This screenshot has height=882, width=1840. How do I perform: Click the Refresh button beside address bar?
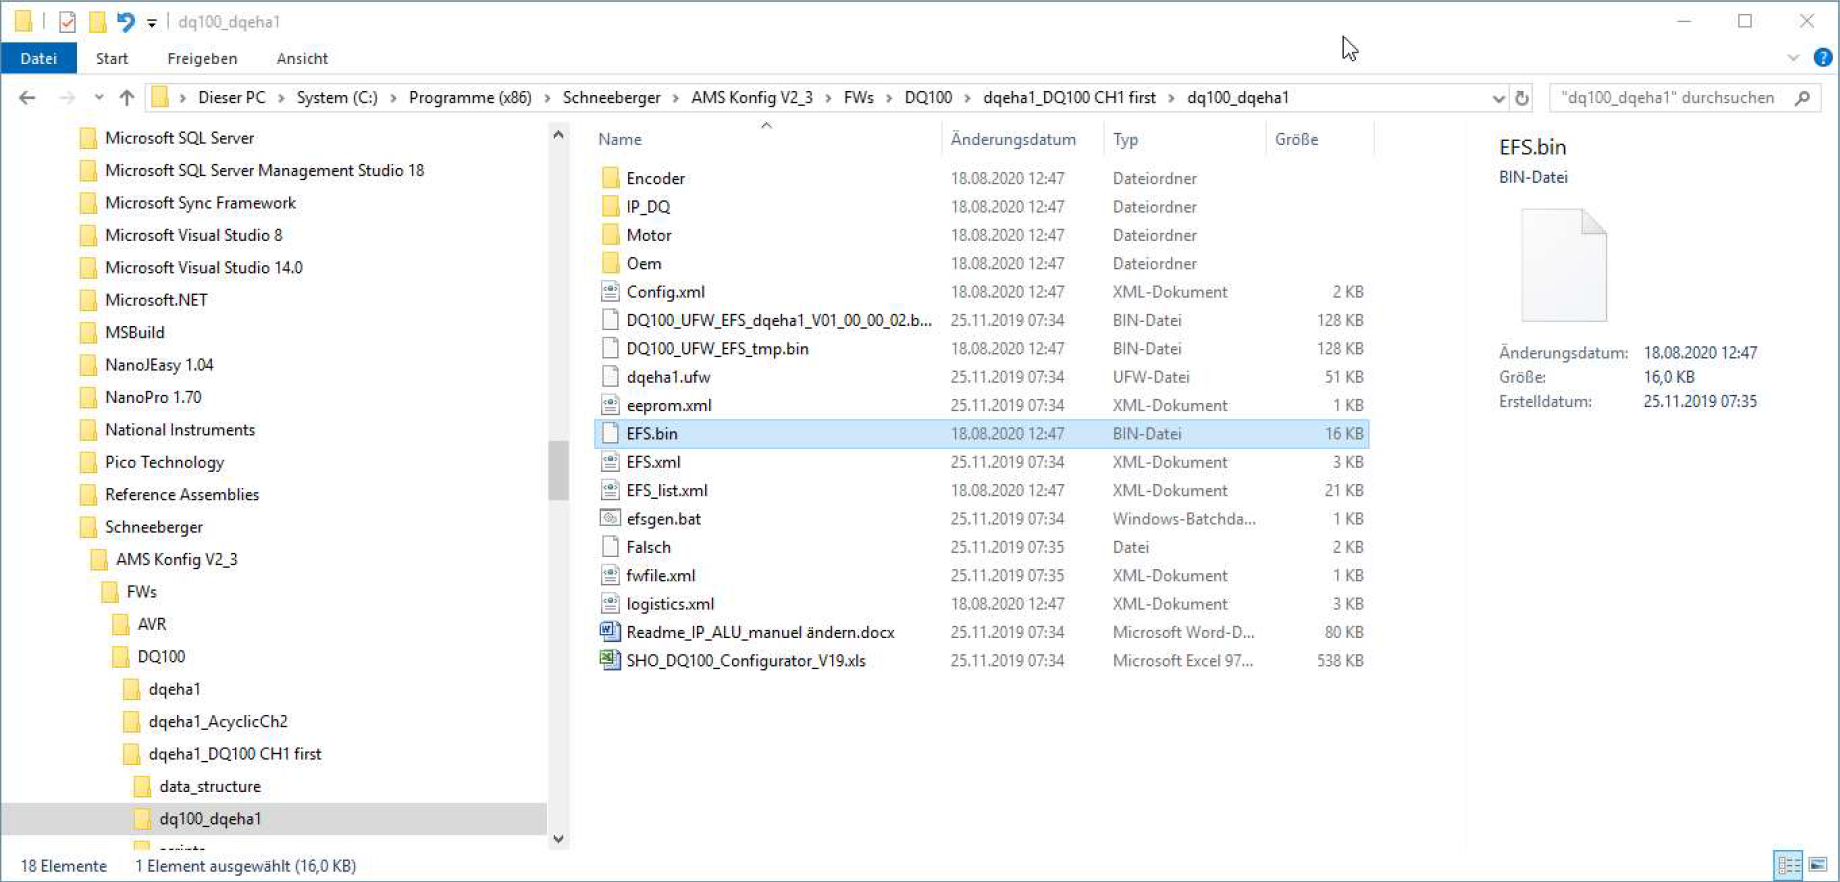1522,98
